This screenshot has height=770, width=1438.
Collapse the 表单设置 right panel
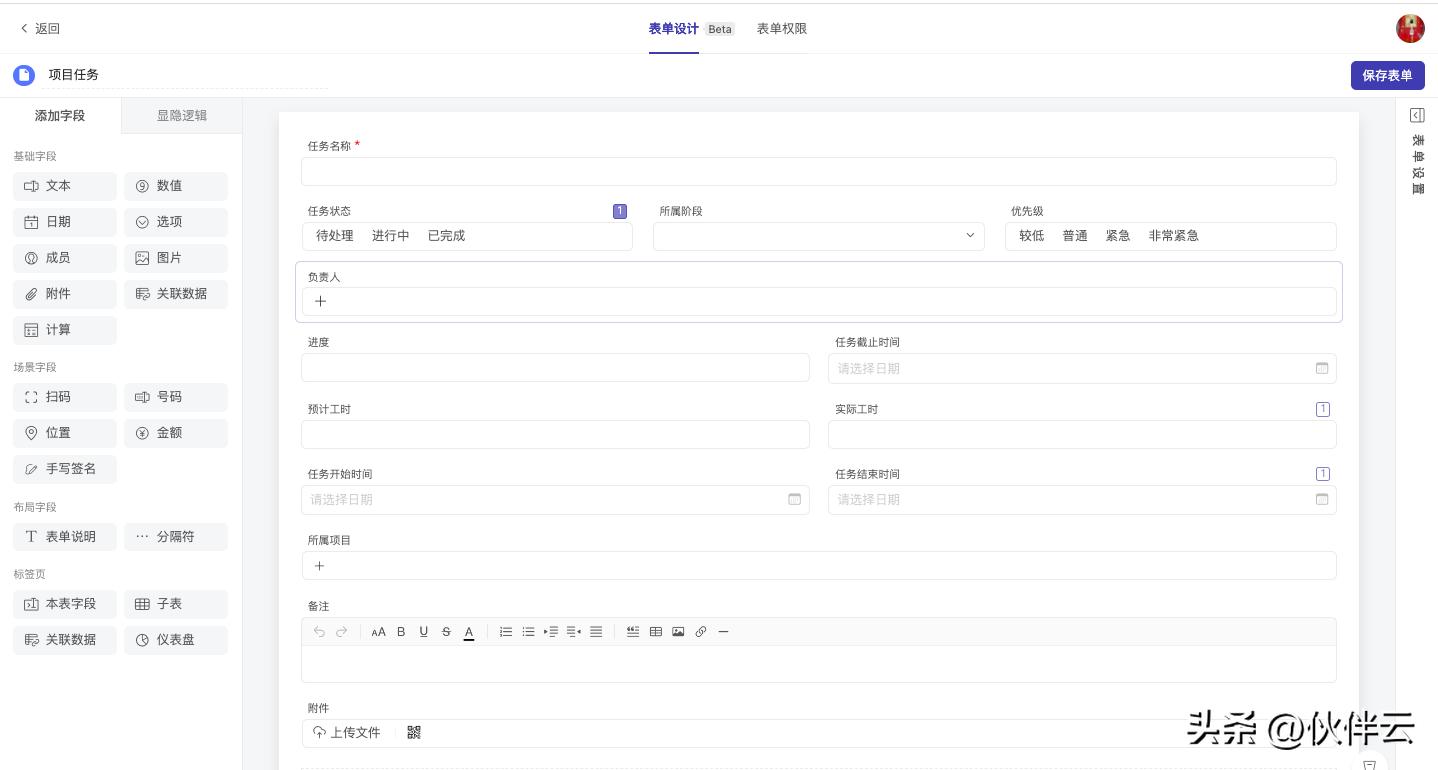click(x=1417, y=115)
